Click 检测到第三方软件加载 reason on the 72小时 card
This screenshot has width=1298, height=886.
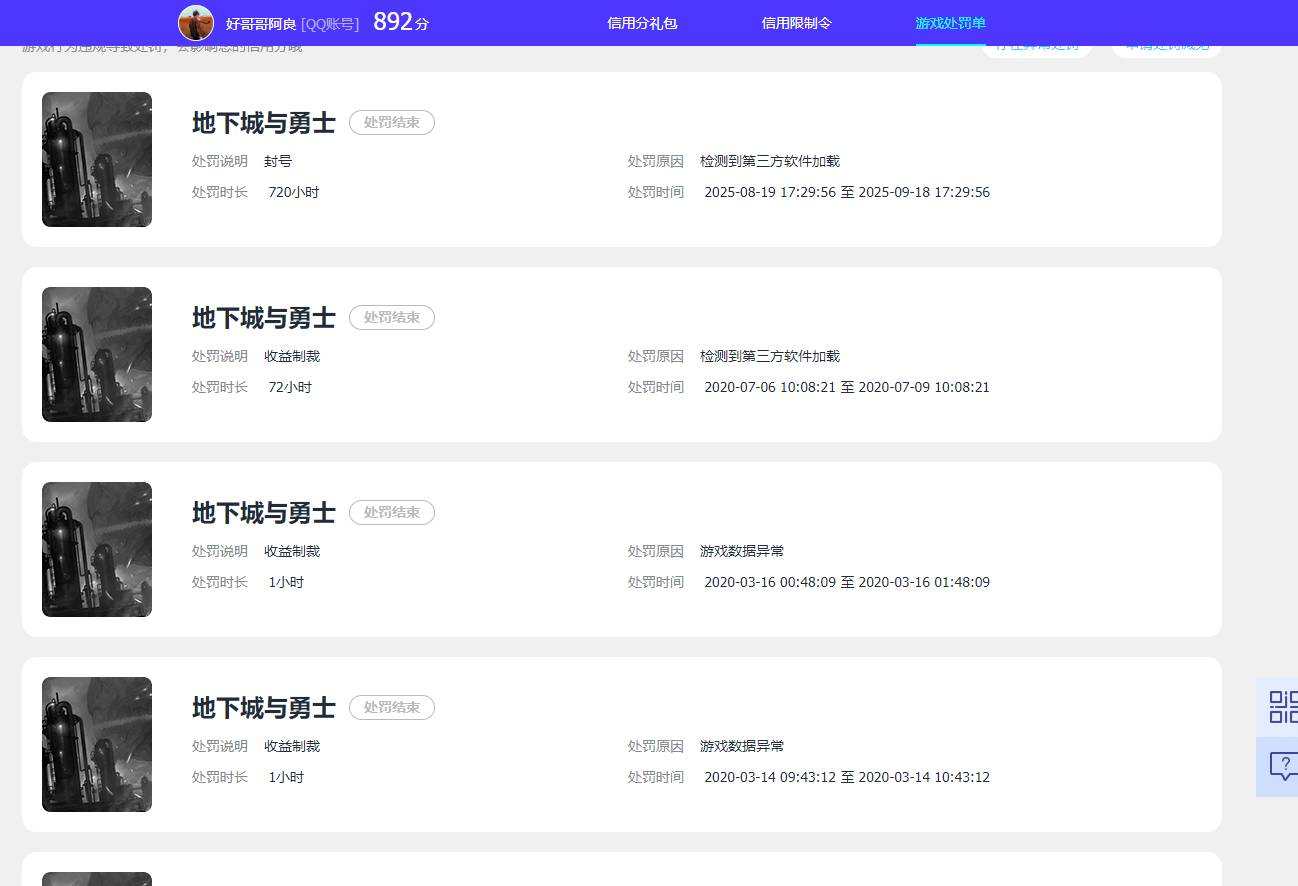(x=770, y=356)
